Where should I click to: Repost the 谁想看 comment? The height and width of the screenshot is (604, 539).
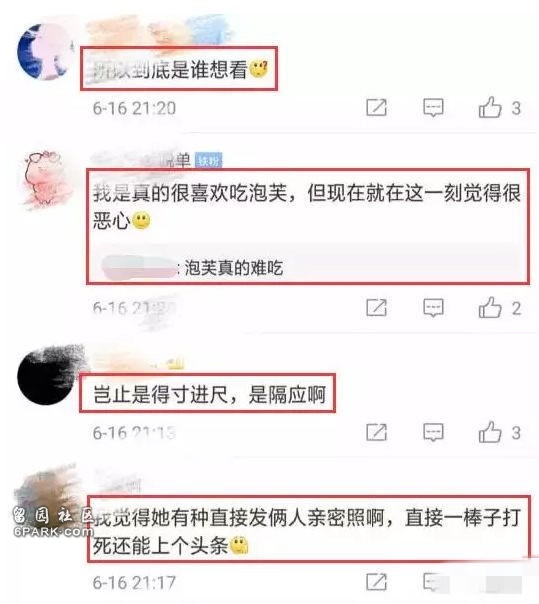[x=376, y=107]
